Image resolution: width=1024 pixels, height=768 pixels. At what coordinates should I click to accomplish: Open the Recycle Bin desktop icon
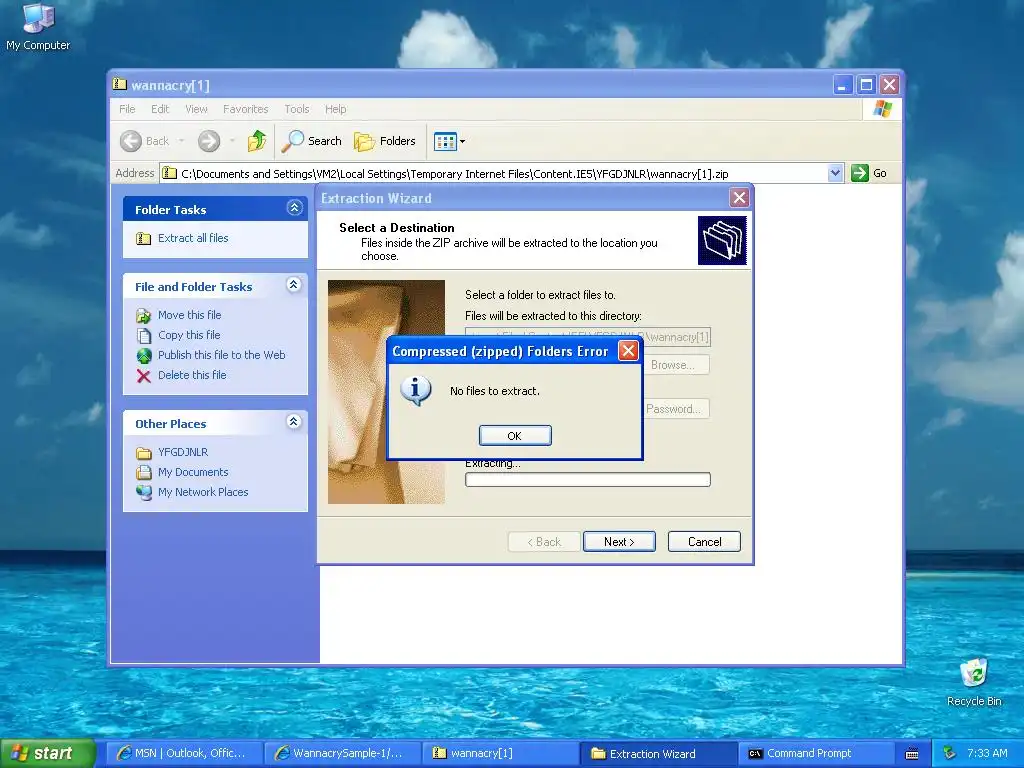[974, 683]
